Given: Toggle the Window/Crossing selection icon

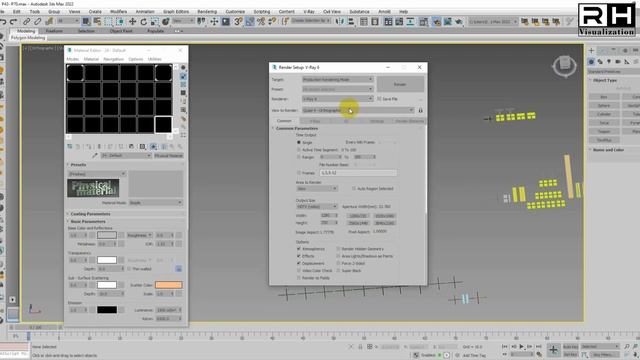Looking at the screenshot, I should [120, 22].
